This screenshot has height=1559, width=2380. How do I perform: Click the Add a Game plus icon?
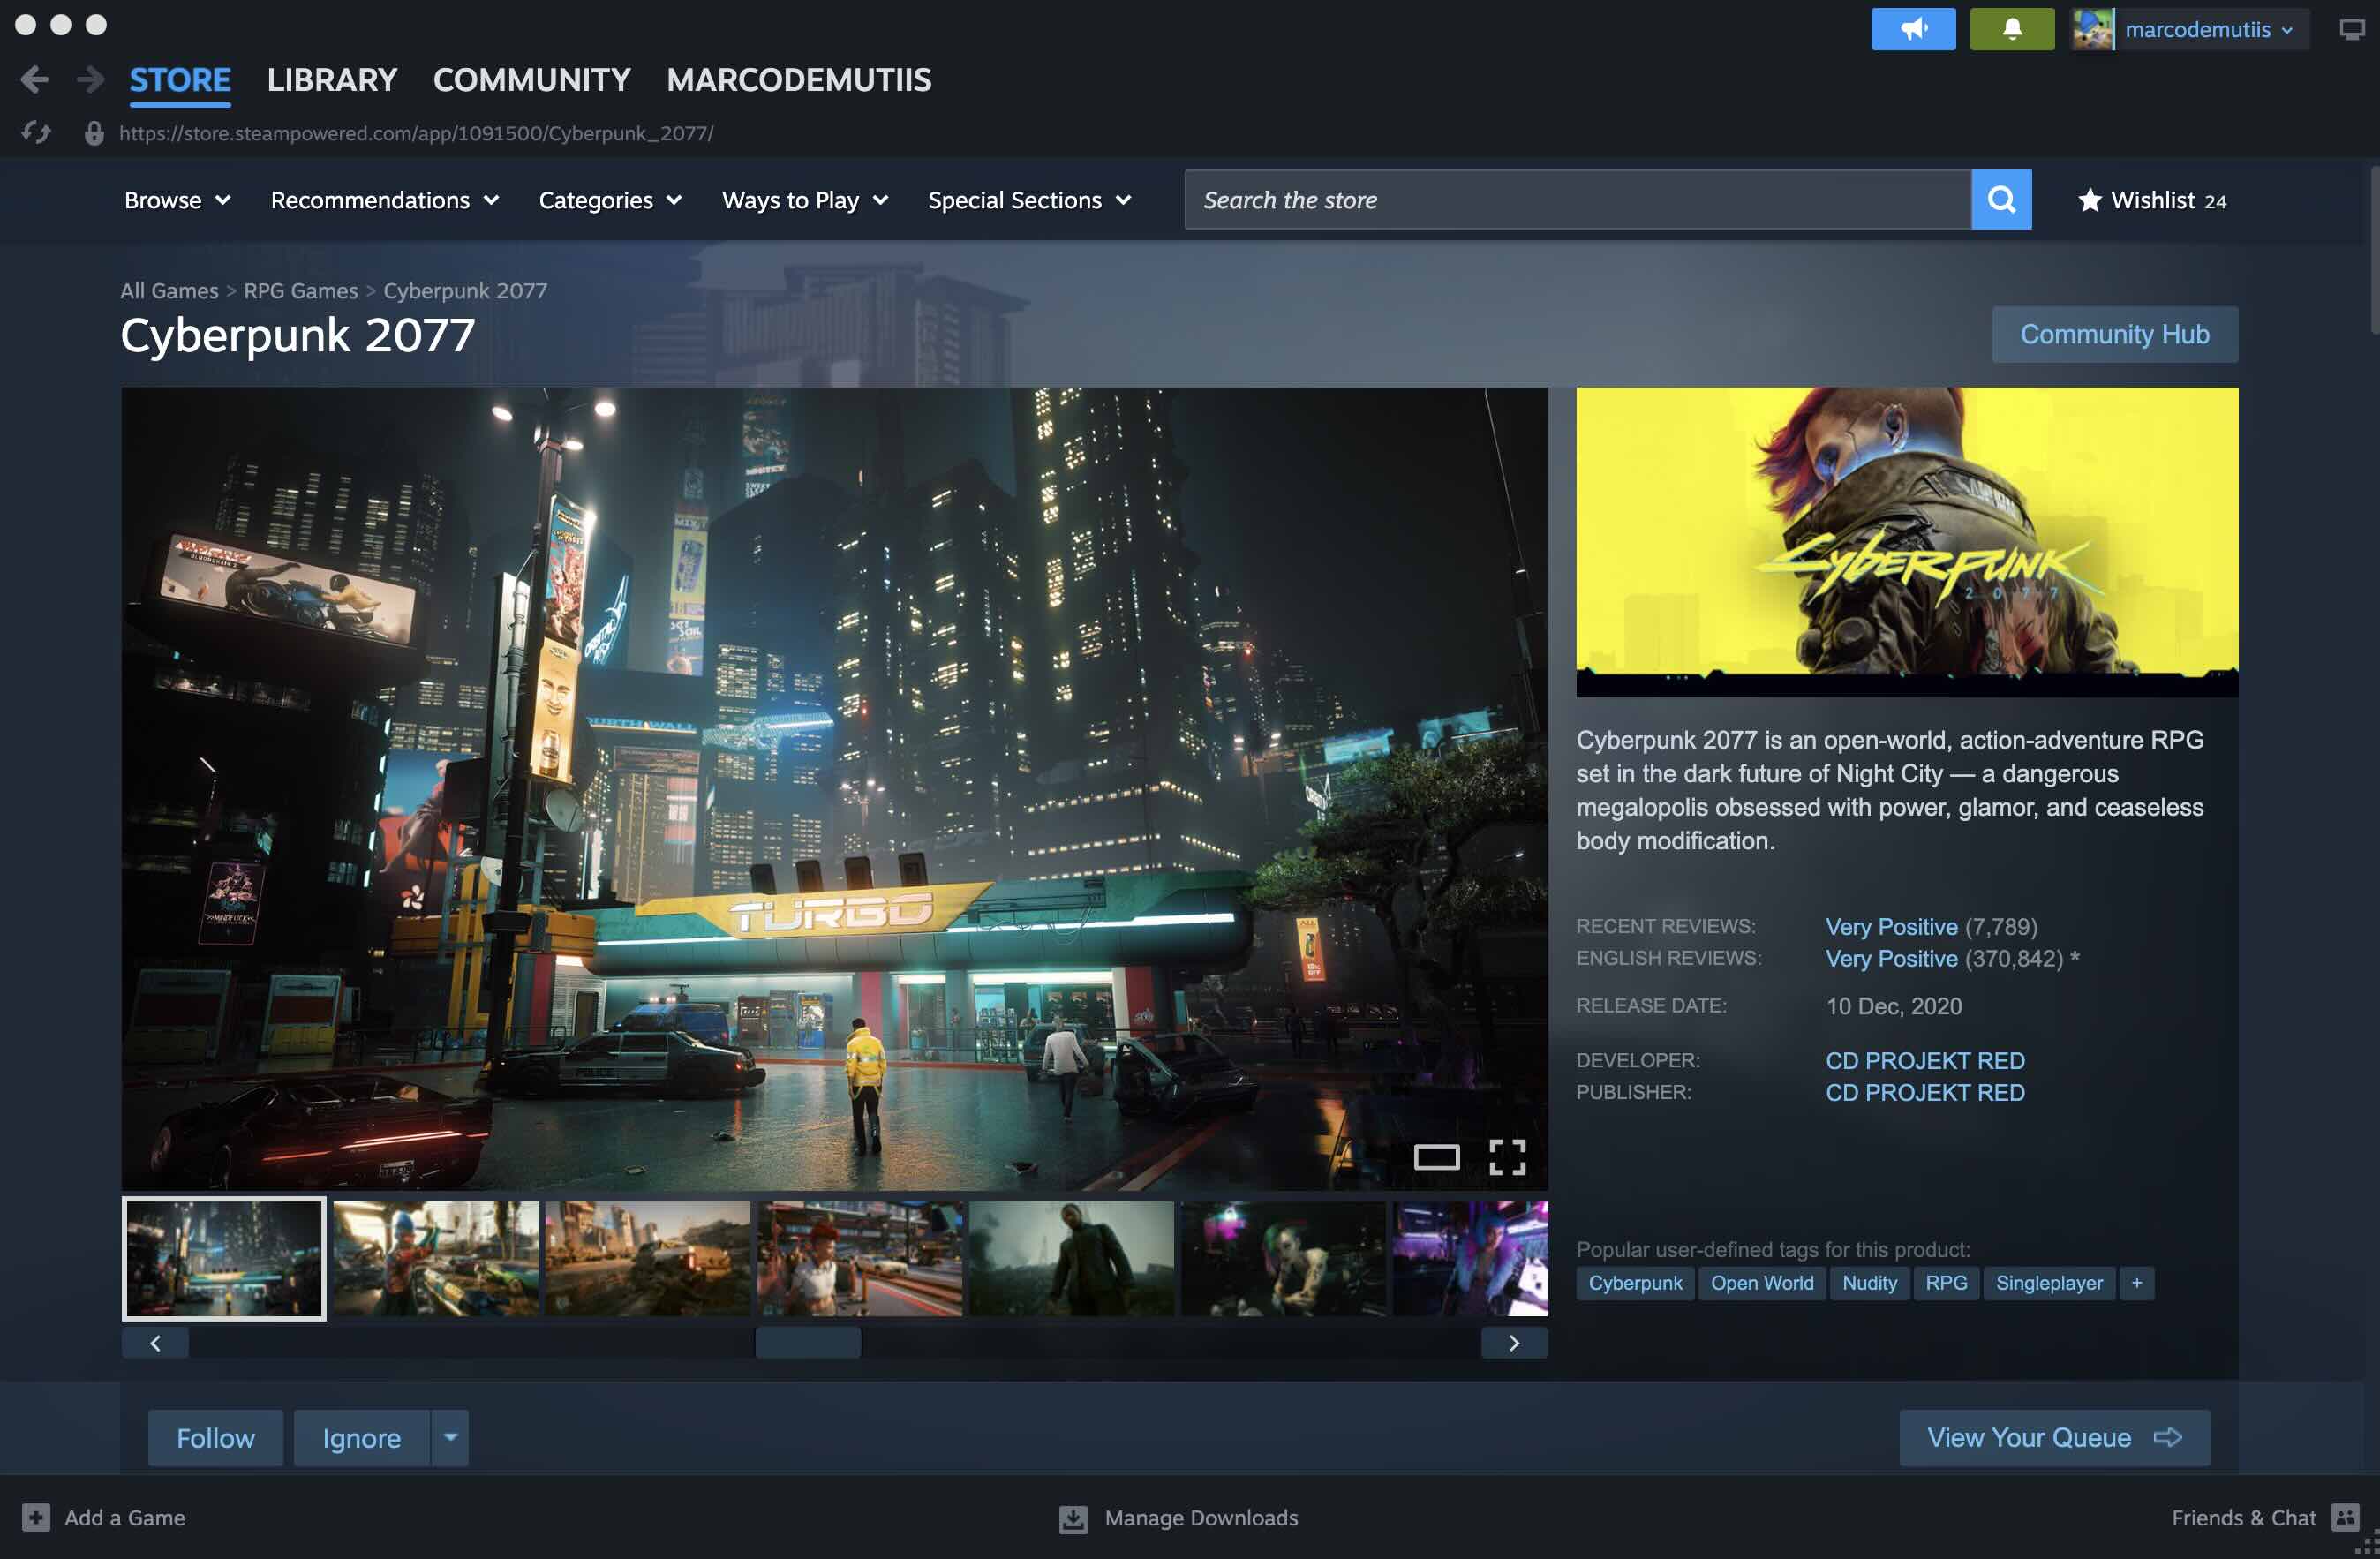pos(36,1517)
